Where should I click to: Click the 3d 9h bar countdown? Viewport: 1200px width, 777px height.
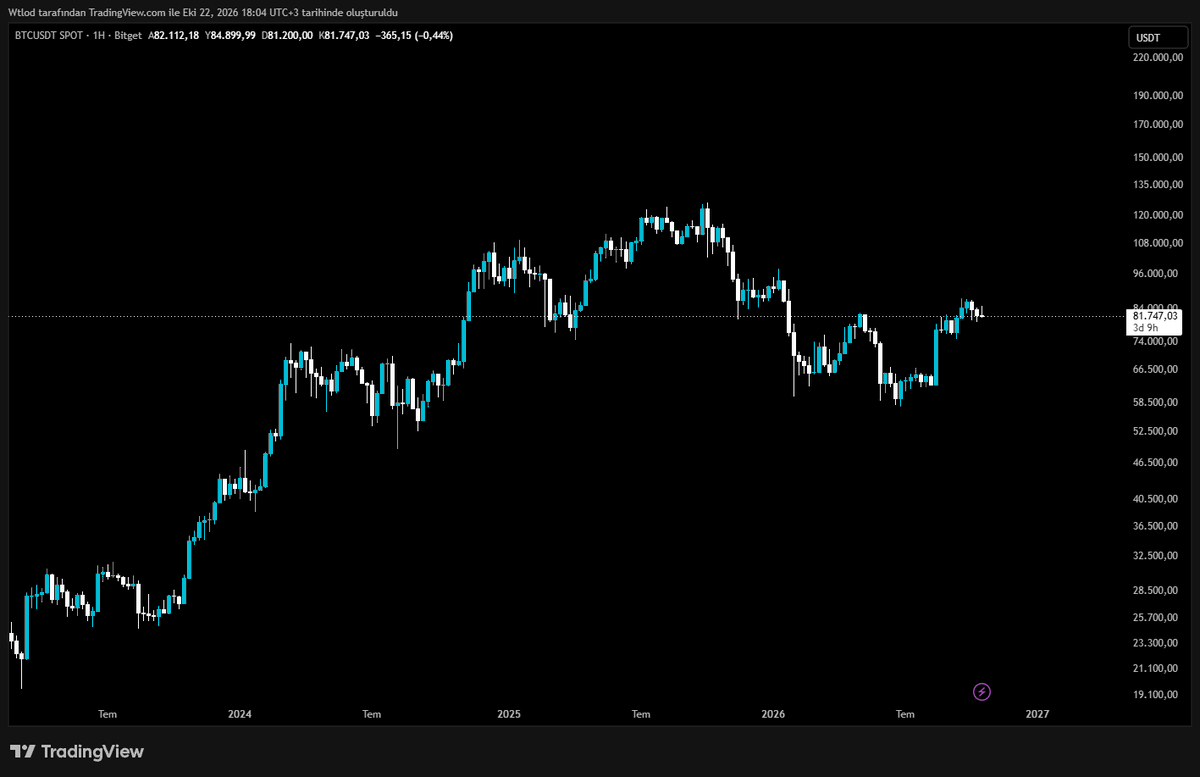click(1145, 328)
